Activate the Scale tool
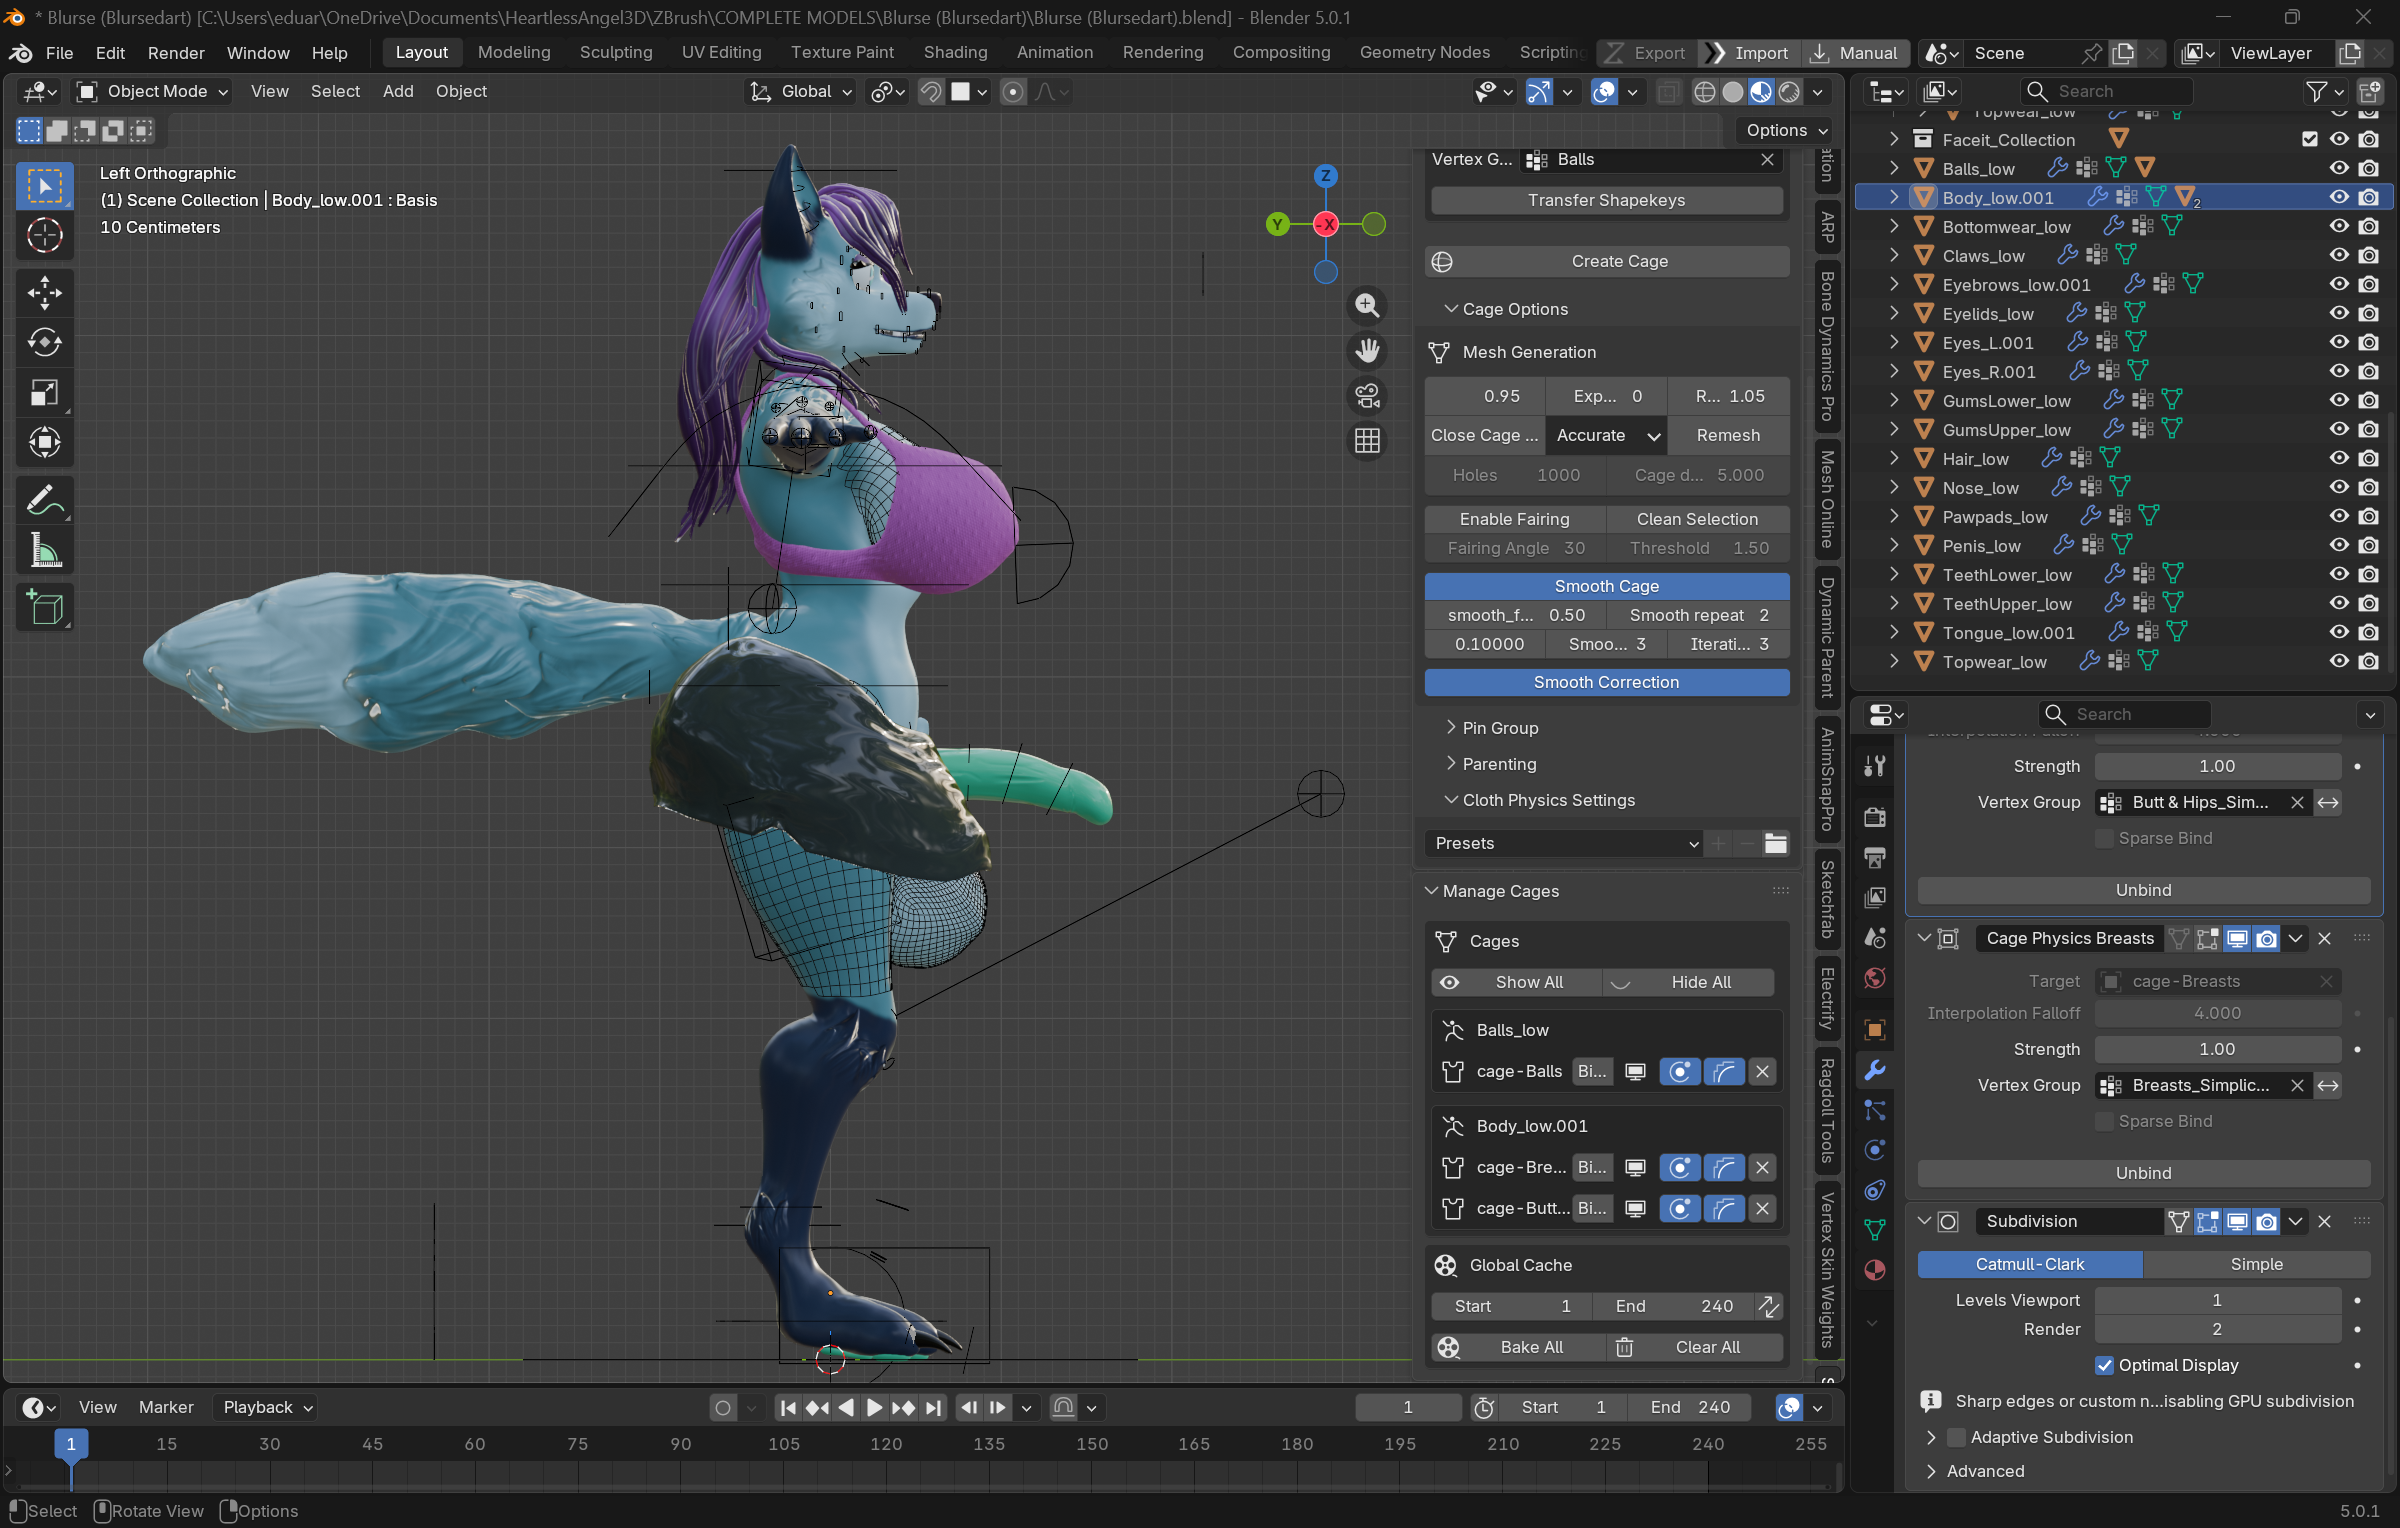This screenshot has height=1528, width=2400. point(45,393)
